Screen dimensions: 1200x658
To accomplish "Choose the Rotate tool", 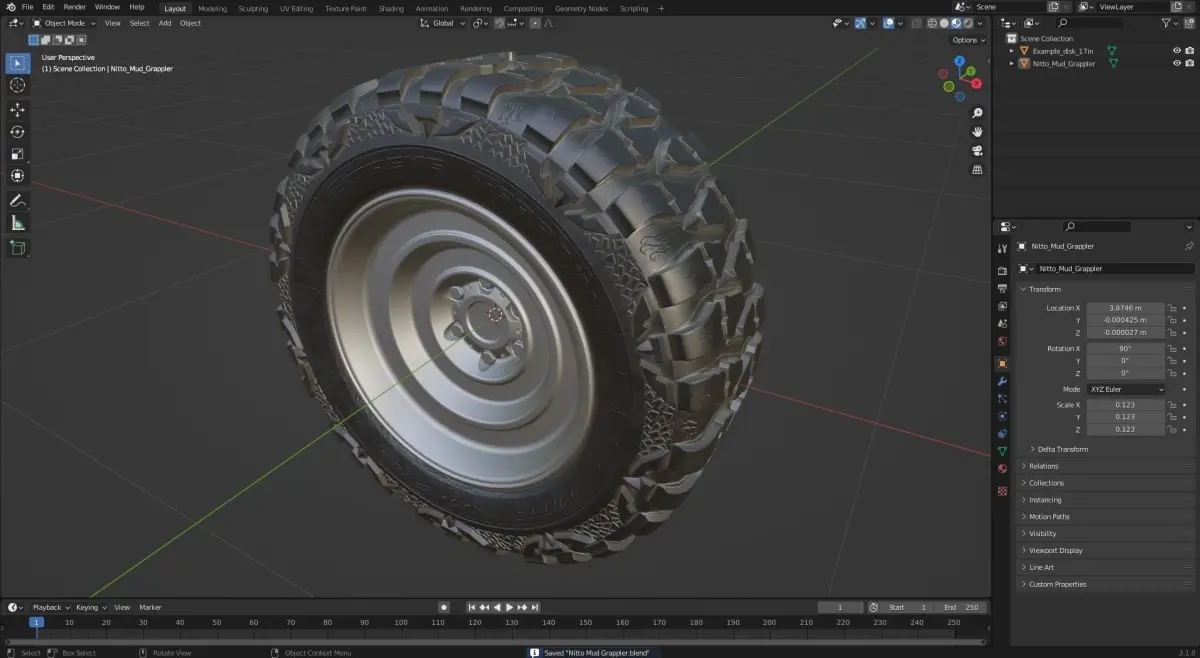I will coord(18,132).
